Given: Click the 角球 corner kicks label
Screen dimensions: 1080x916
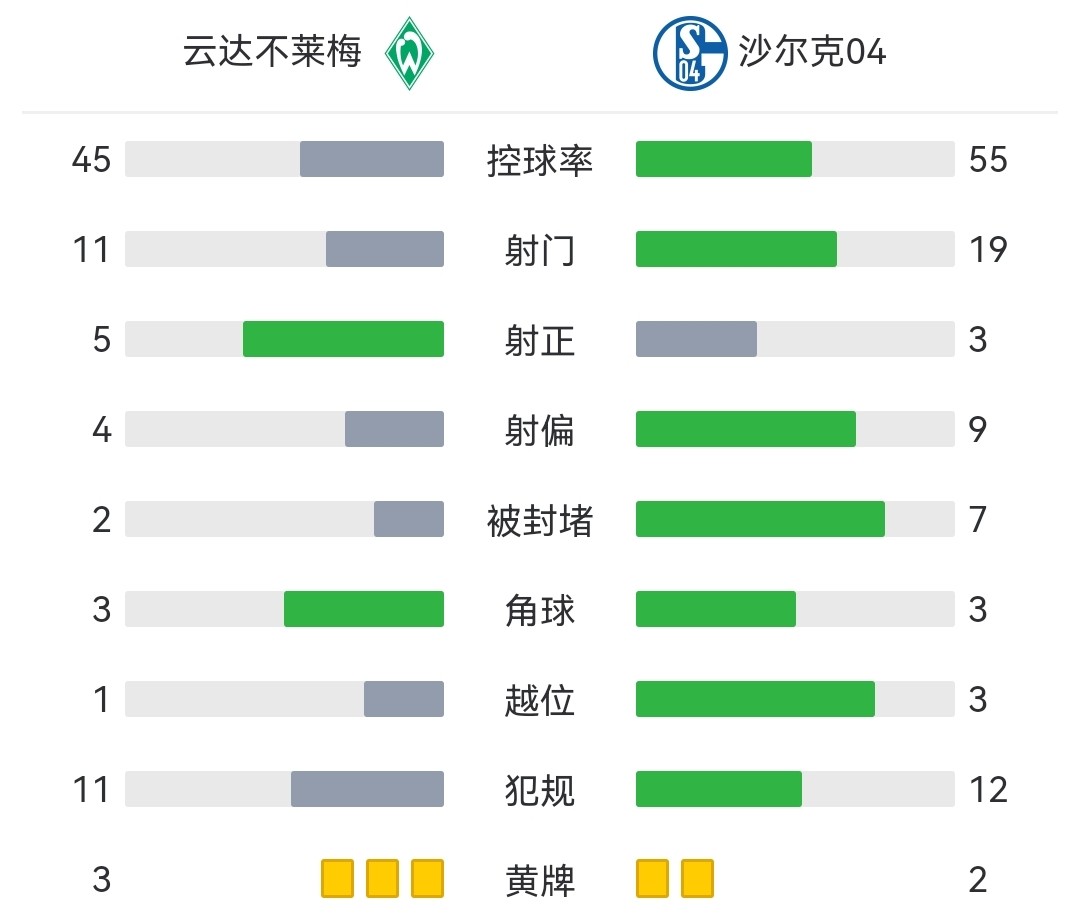Looking at the screenshot, I should pyautogui.click(x=540, y=610).
